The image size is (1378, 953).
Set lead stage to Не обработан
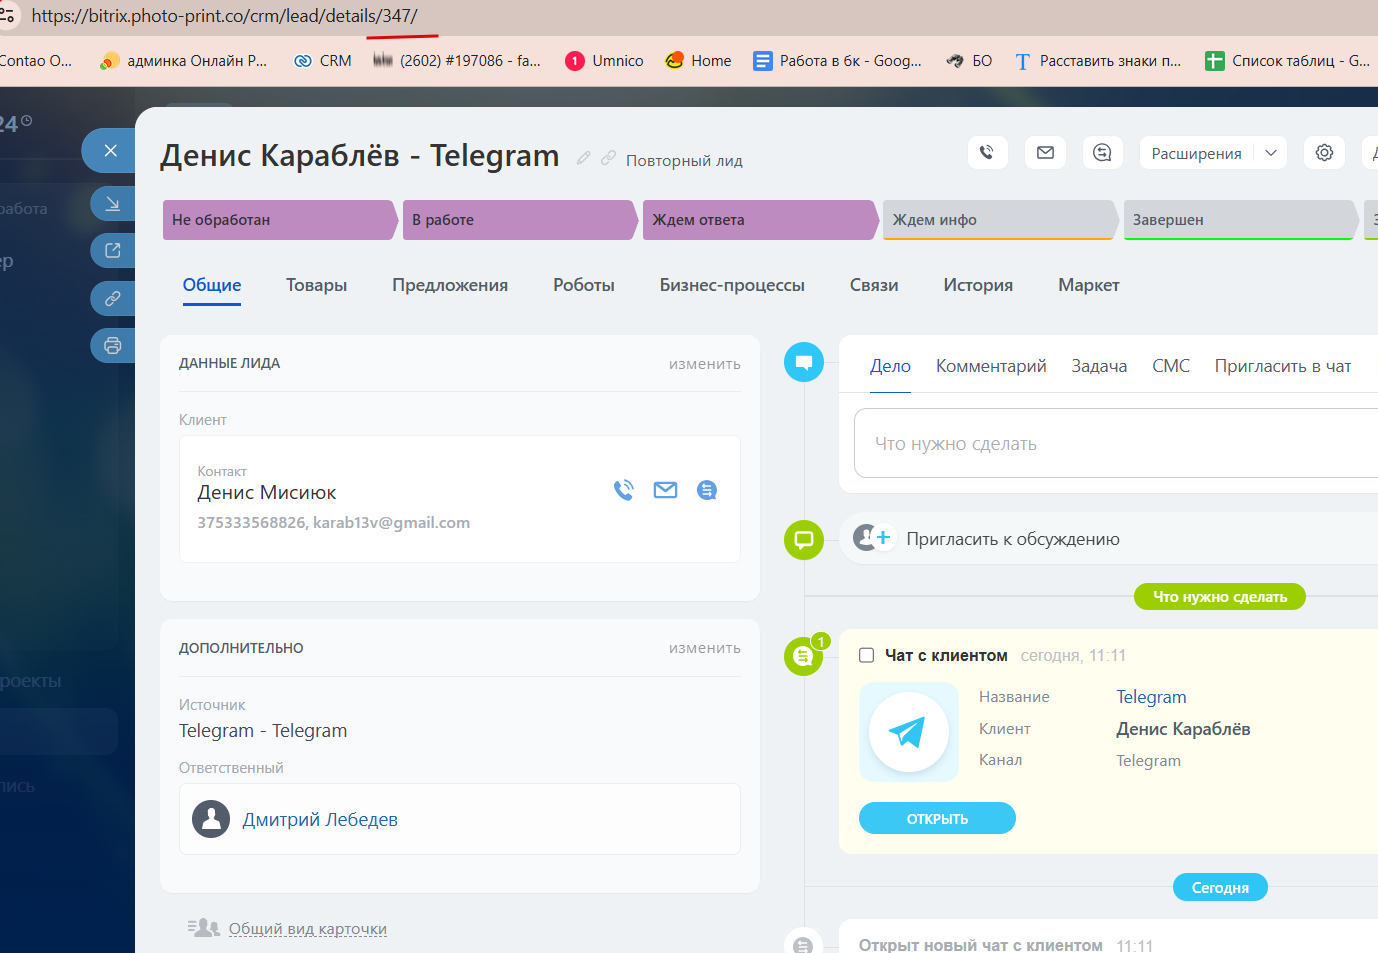point(279,220)
